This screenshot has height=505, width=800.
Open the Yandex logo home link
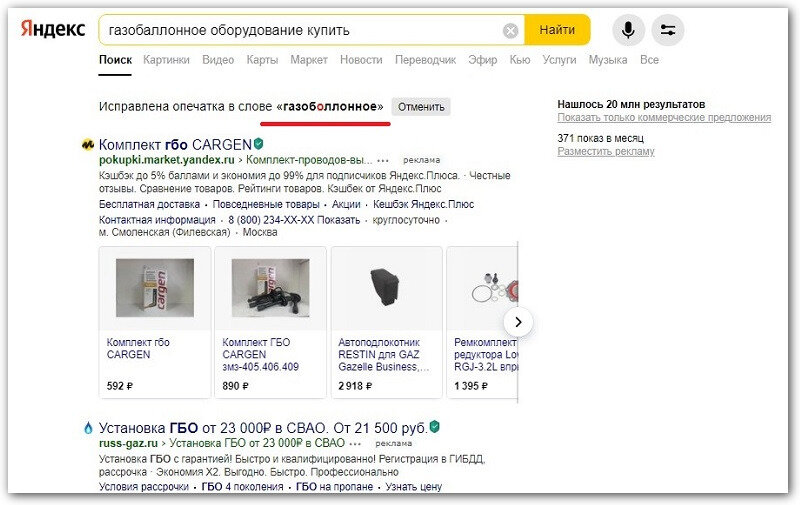[x=53, y=30]
